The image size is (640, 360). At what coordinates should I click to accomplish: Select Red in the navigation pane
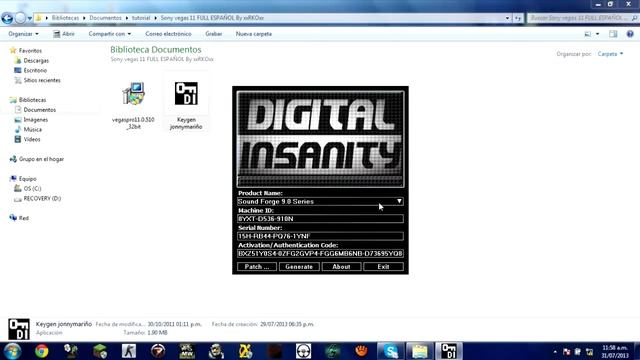pos(19,218)
